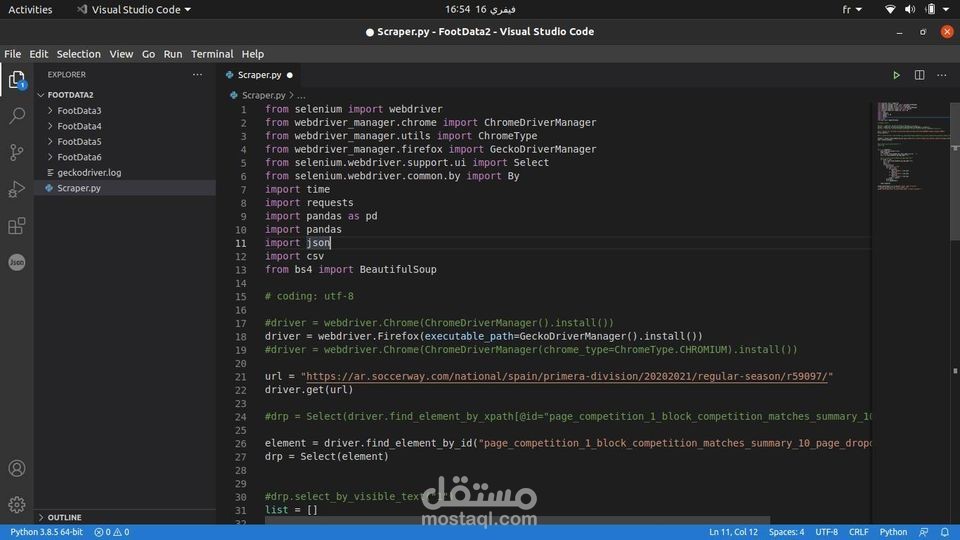Open the Manage gear icon

[x=17, y=504]
